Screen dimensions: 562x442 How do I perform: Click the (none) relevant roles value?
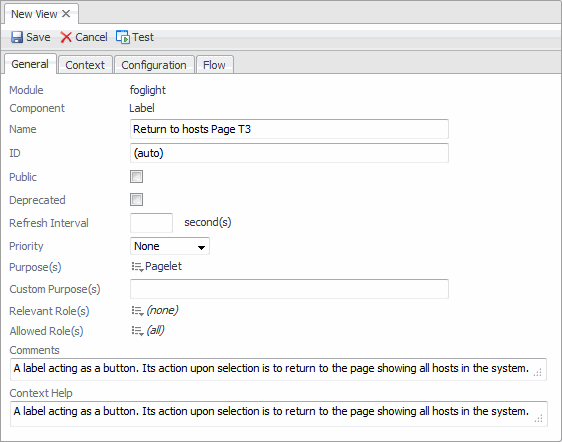162,310
